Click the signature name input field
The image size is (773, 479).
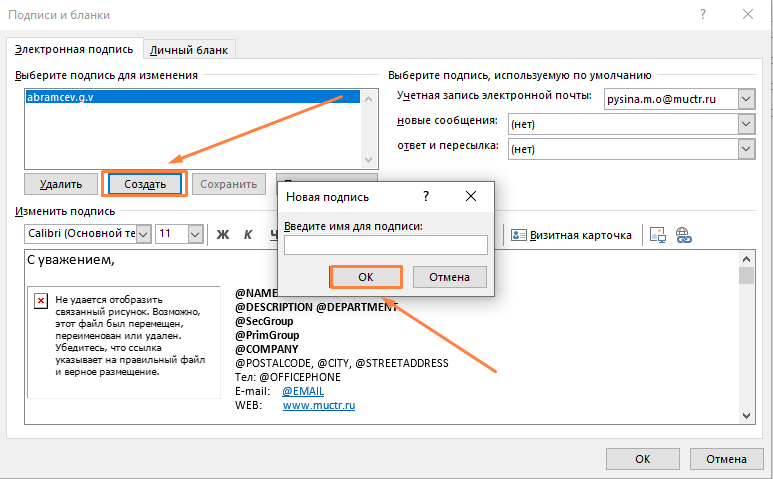coord(385,245)
